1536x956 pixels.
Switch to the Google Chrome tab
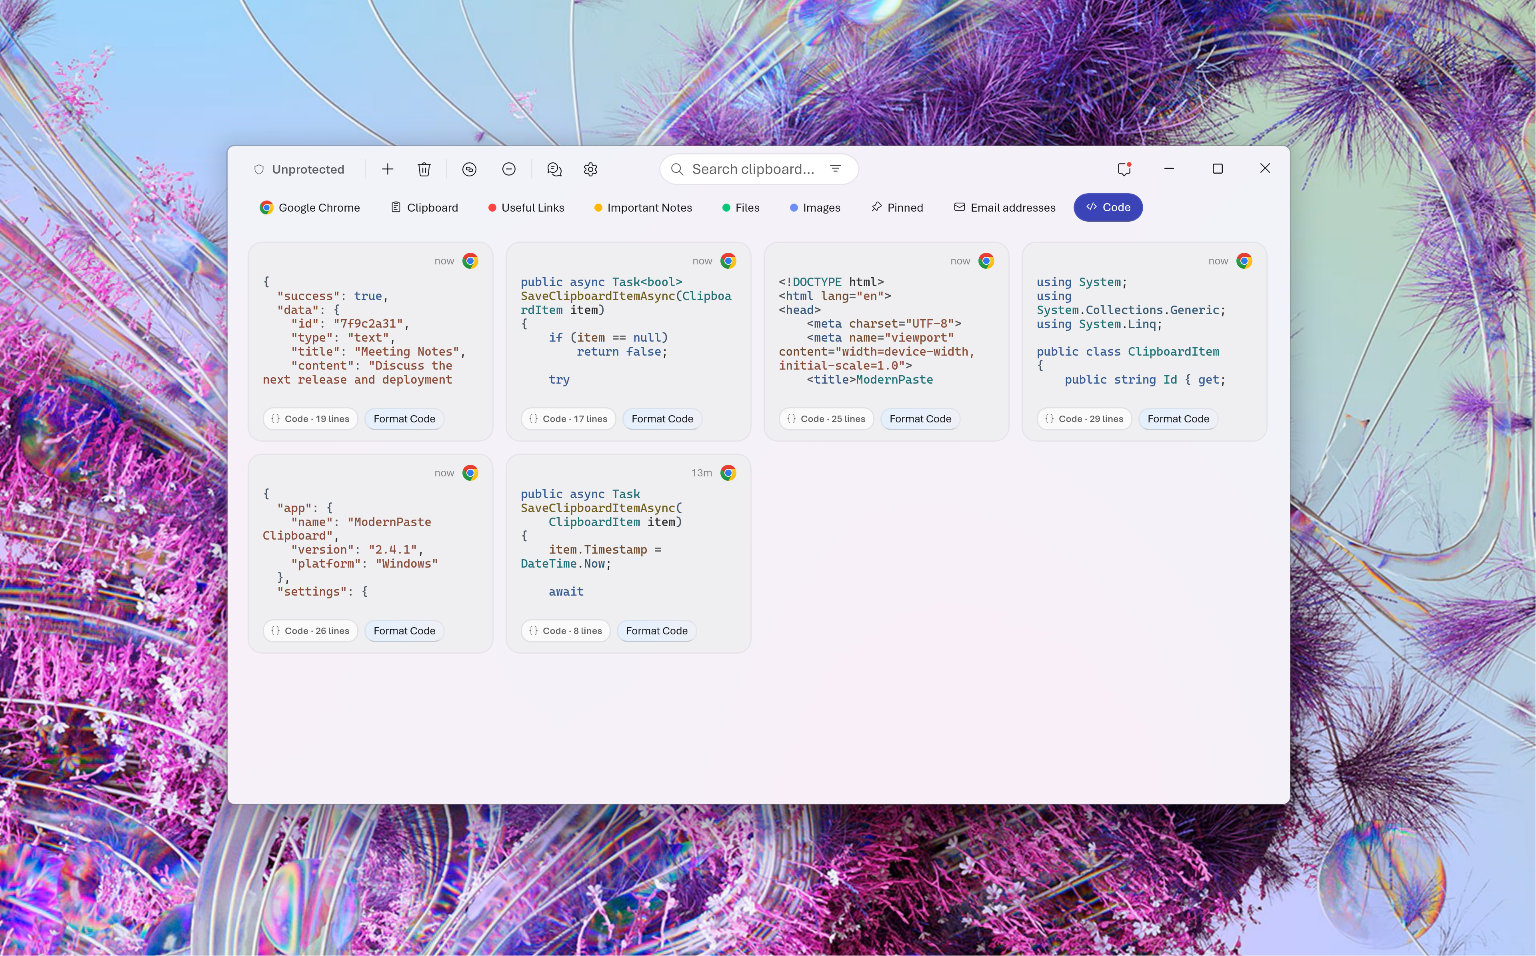[x=310, y=207]
